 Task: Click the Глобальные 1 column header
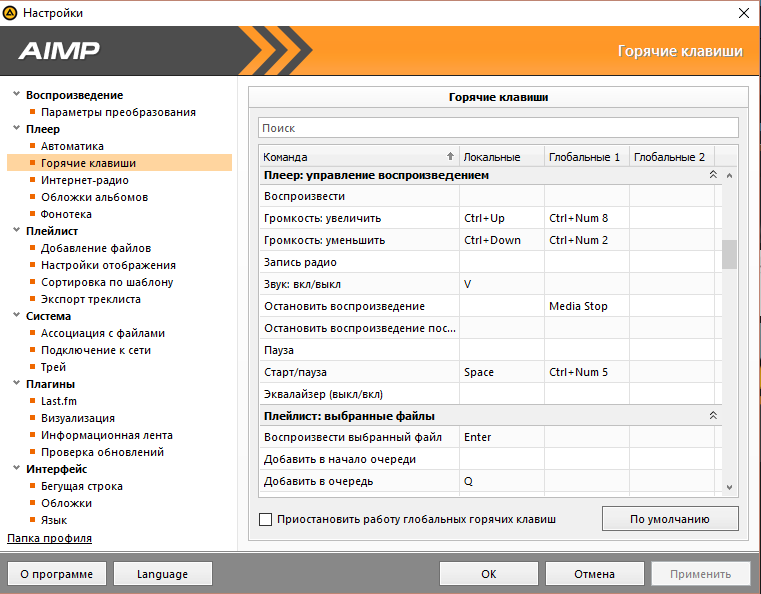[586, 157]
